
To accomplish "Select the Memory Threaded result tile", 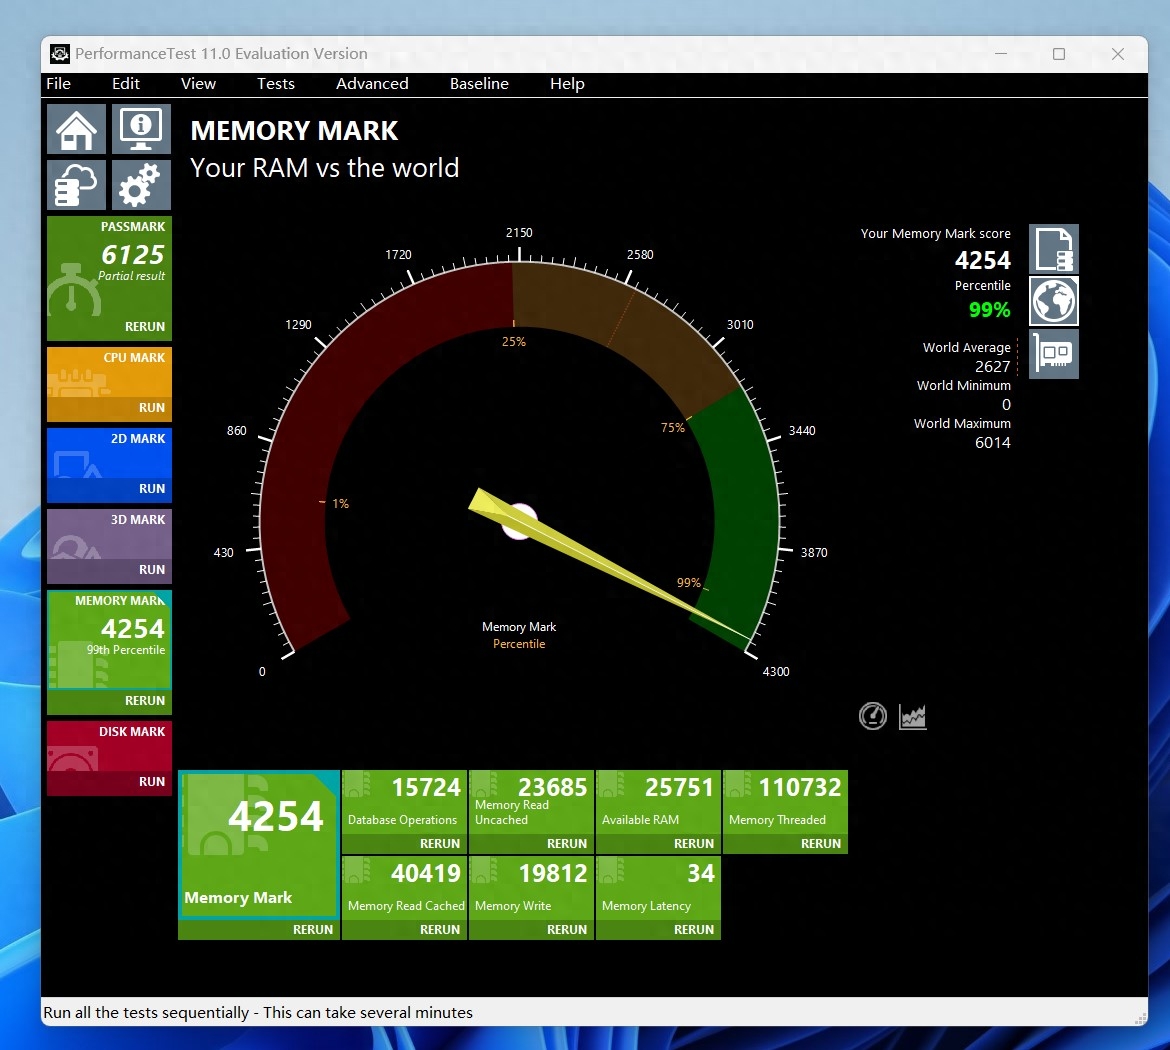I will tap(785, 801).
